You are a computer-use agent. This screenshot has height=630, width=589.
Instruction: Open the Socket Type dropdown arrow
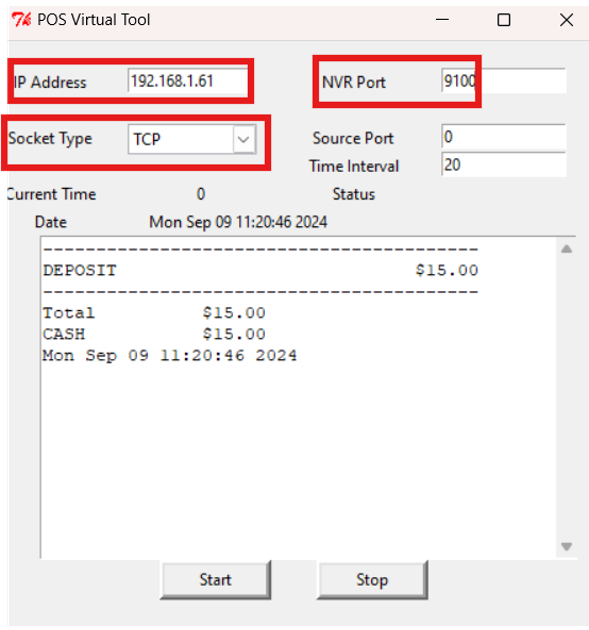[243, 139]
